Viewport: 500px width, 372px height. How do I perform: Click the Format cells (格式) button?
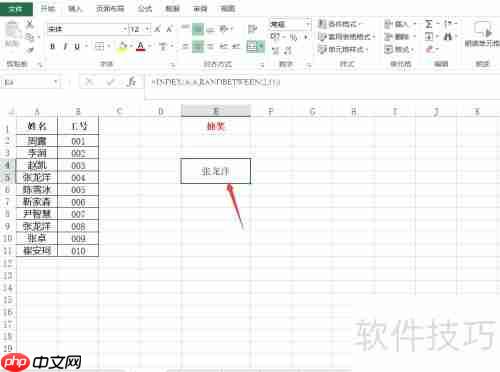click(x=399, y=49)
